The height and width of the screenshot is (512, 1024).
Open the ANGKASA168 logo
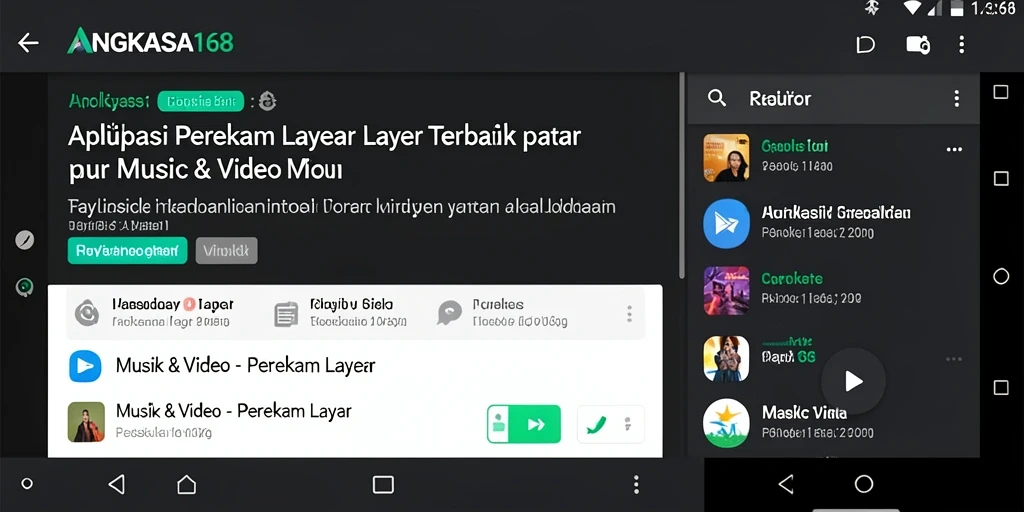coord(150,42)
